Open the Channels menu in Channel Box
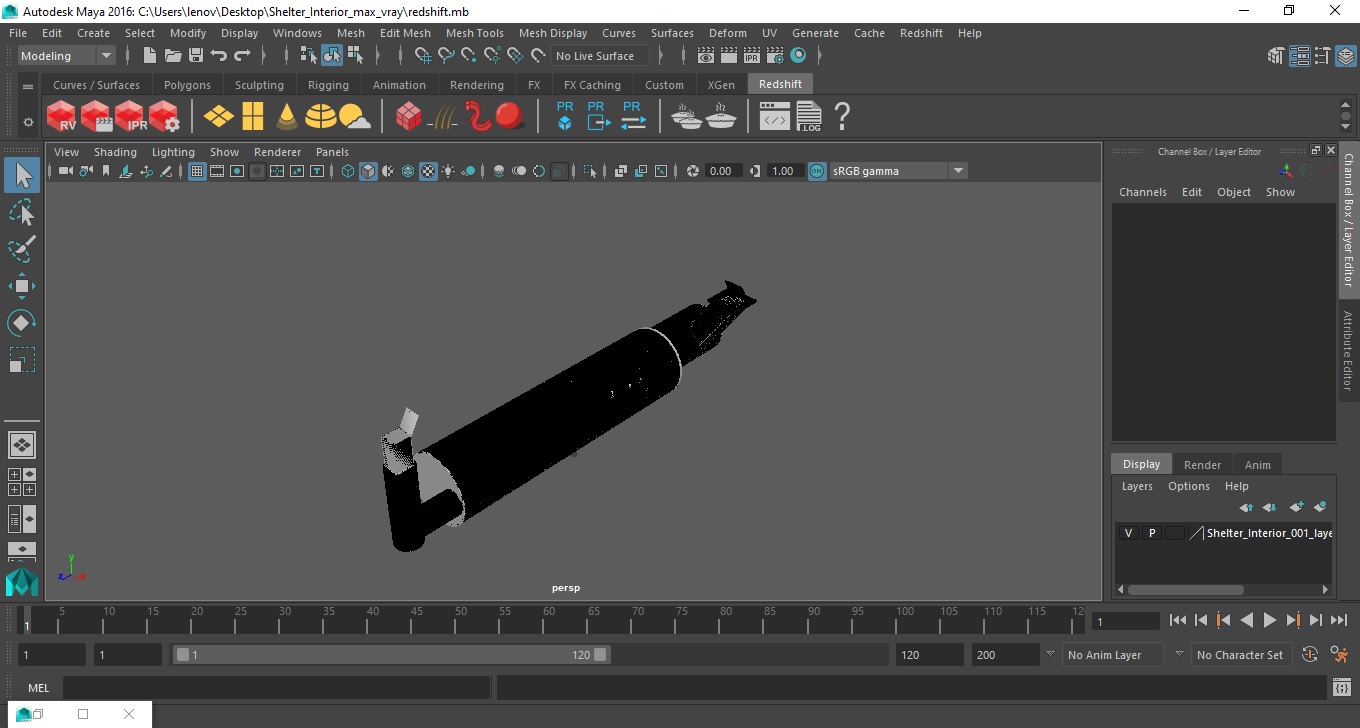This screenshot has width=1360, height=728. click(1142, 192)
